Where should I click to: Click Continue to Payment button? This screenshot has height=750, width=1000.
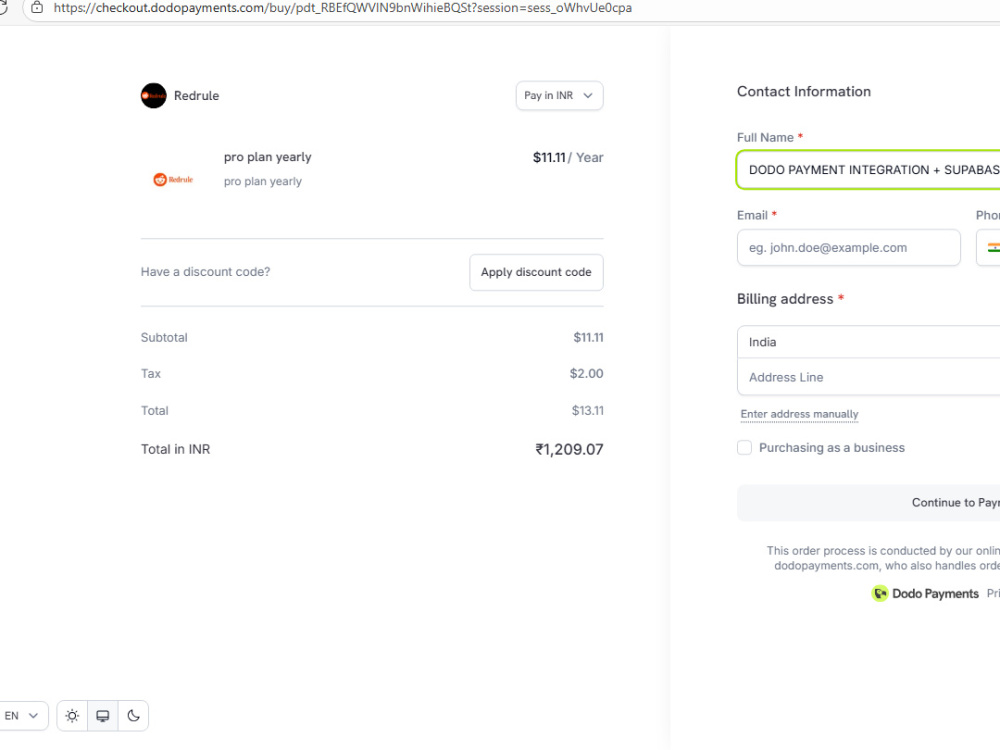point(869,503)
